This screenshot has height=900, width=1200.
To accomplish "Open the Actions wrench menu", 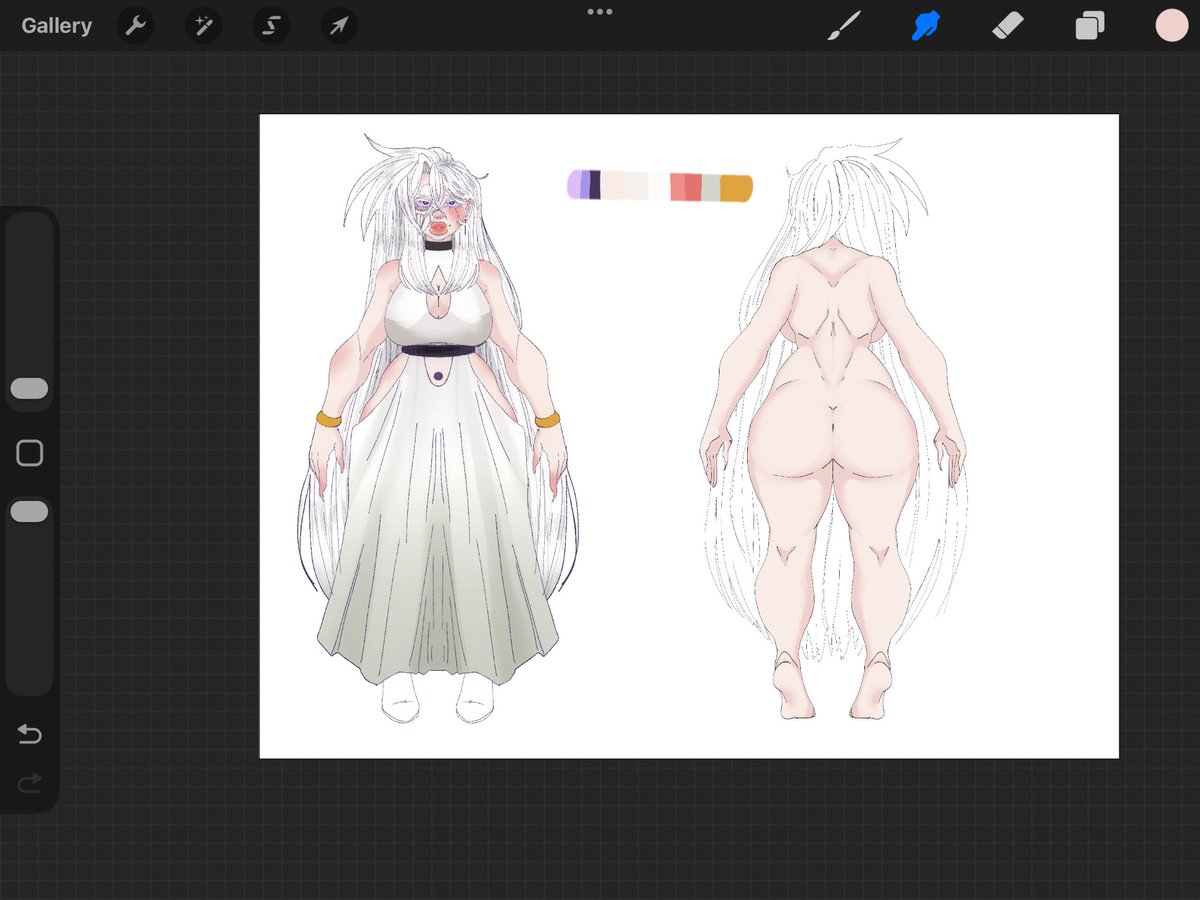I will tap(135, 25).
